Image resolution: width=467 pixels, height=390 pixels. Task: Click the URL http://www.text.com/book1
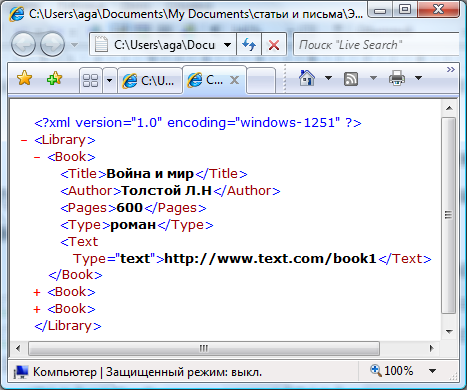pyautogui.click(x=270, y=258)
